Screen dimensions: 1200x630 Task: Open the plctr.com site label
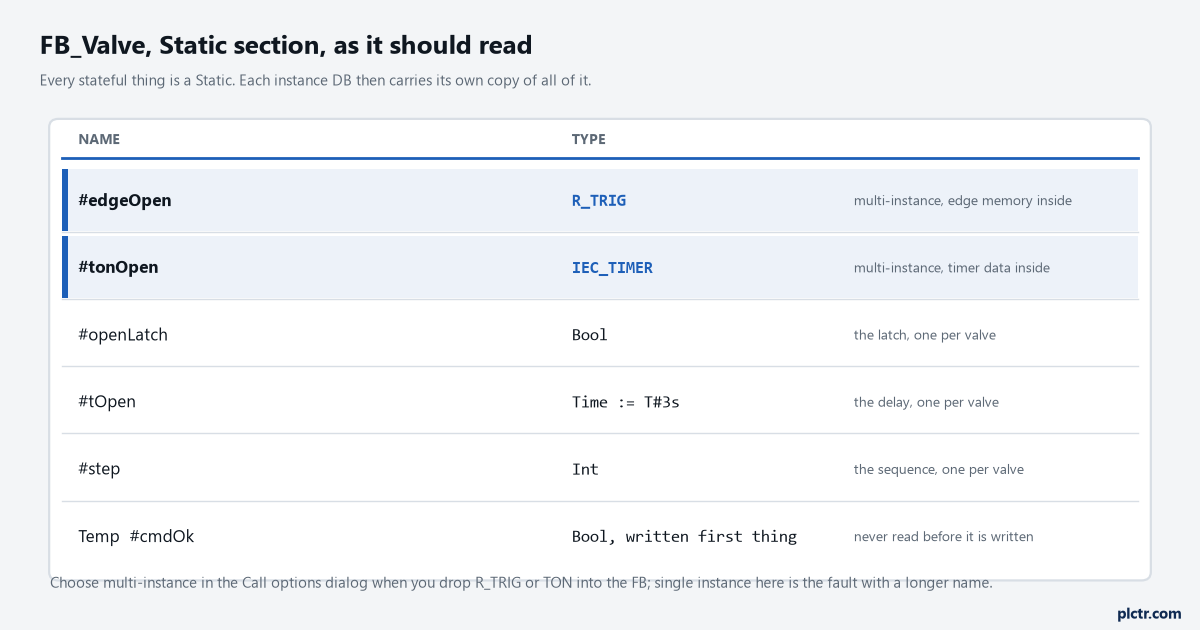1149,613
